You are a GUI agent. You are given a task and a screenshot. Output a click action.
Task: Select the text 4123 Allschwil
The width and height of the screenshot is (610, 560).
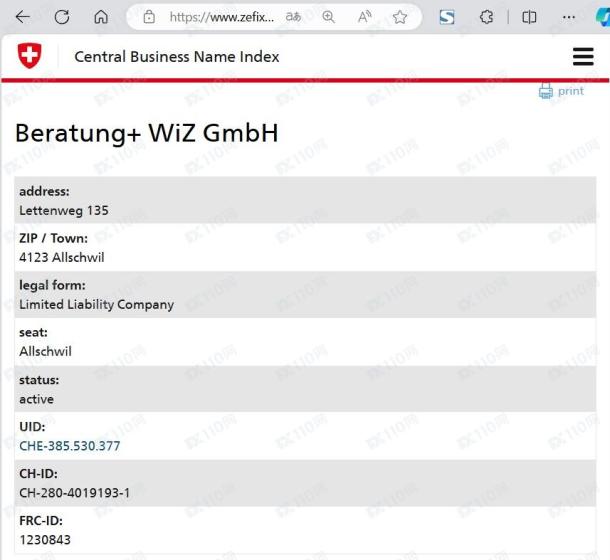point(61,258)
